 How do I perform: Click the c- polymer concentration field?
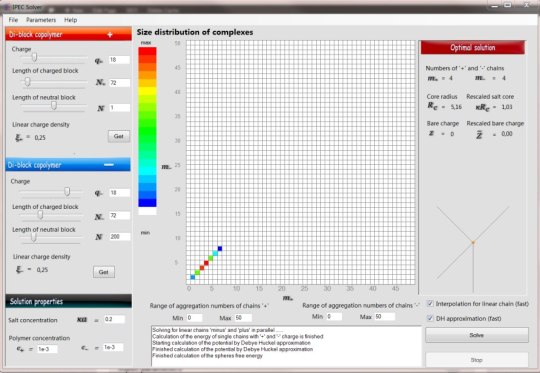click(113, 348)
